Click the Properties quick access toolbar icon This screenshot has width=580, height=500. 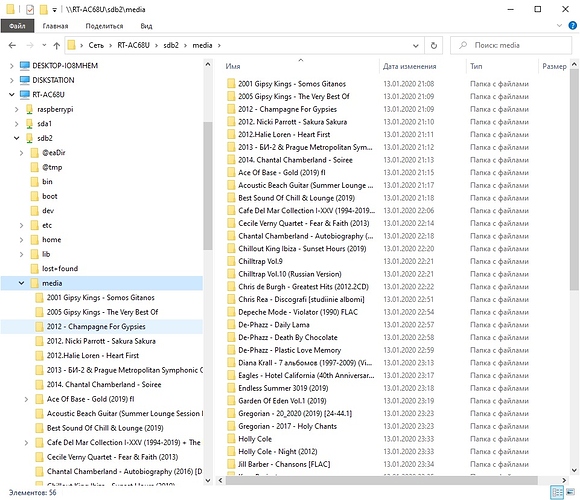pos(30,9)
